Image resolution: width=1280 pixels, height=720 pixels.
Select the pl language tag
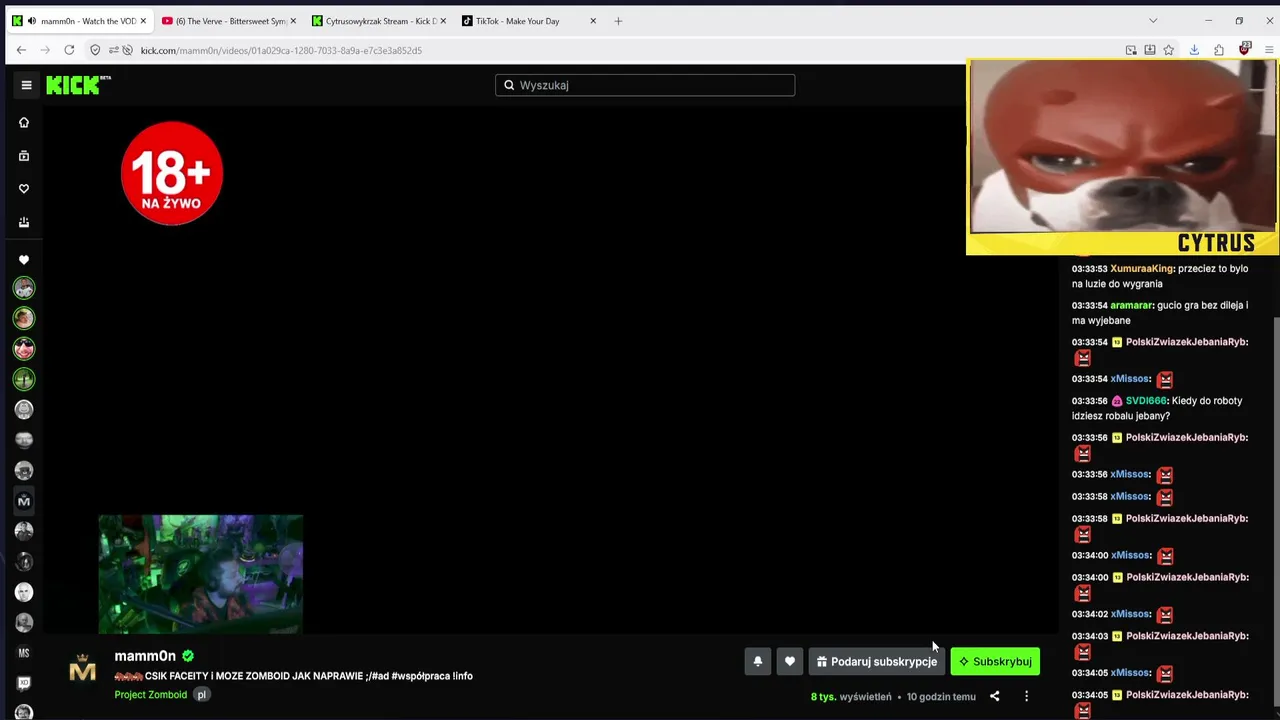[201, 695]
